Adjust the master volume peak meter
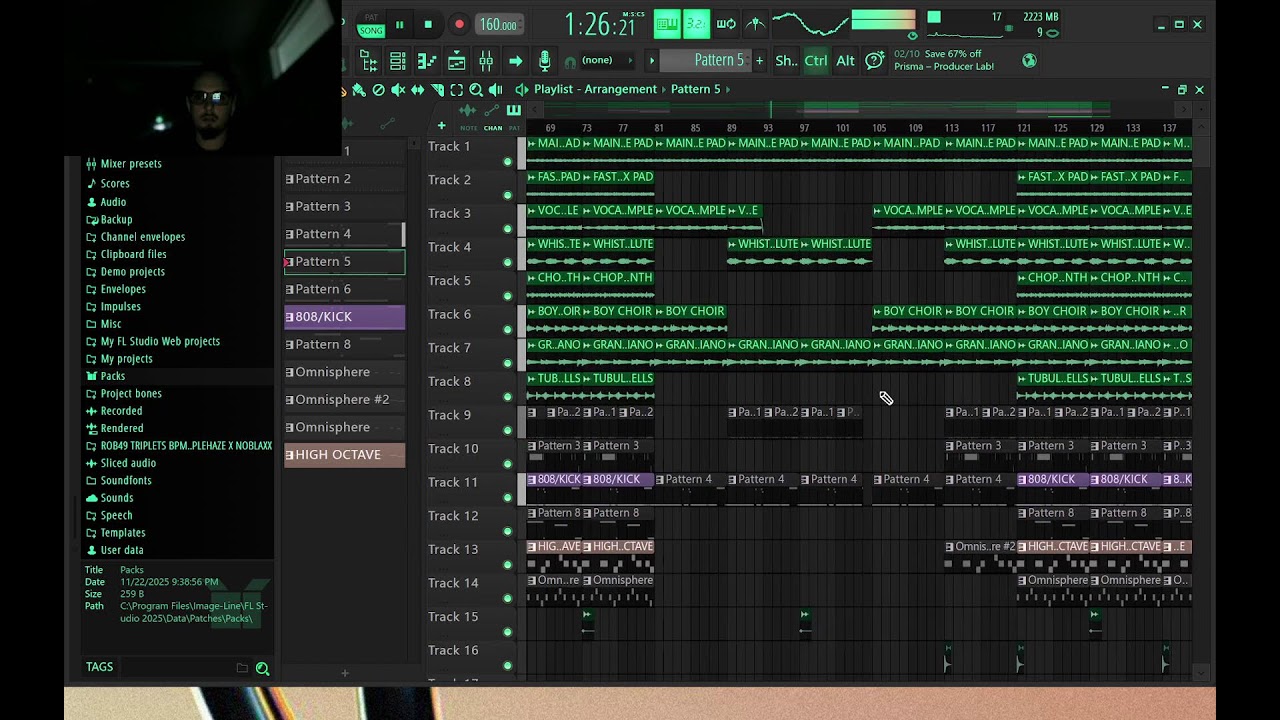This screenshot has width=1280, height=720. pos(883,20)
